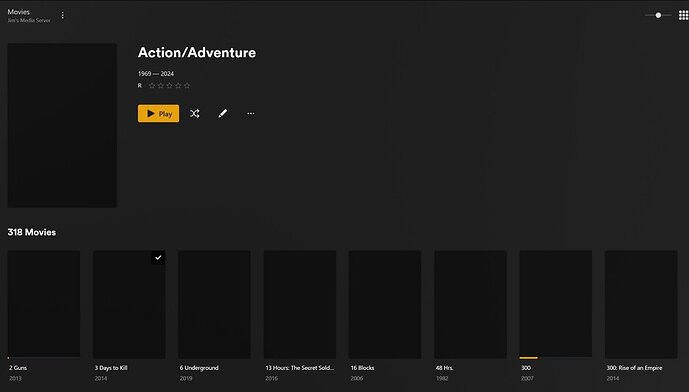689x392 pixels.
Task: Click the 1969 — 2024 date range
Action: click(x=156, y=74)
